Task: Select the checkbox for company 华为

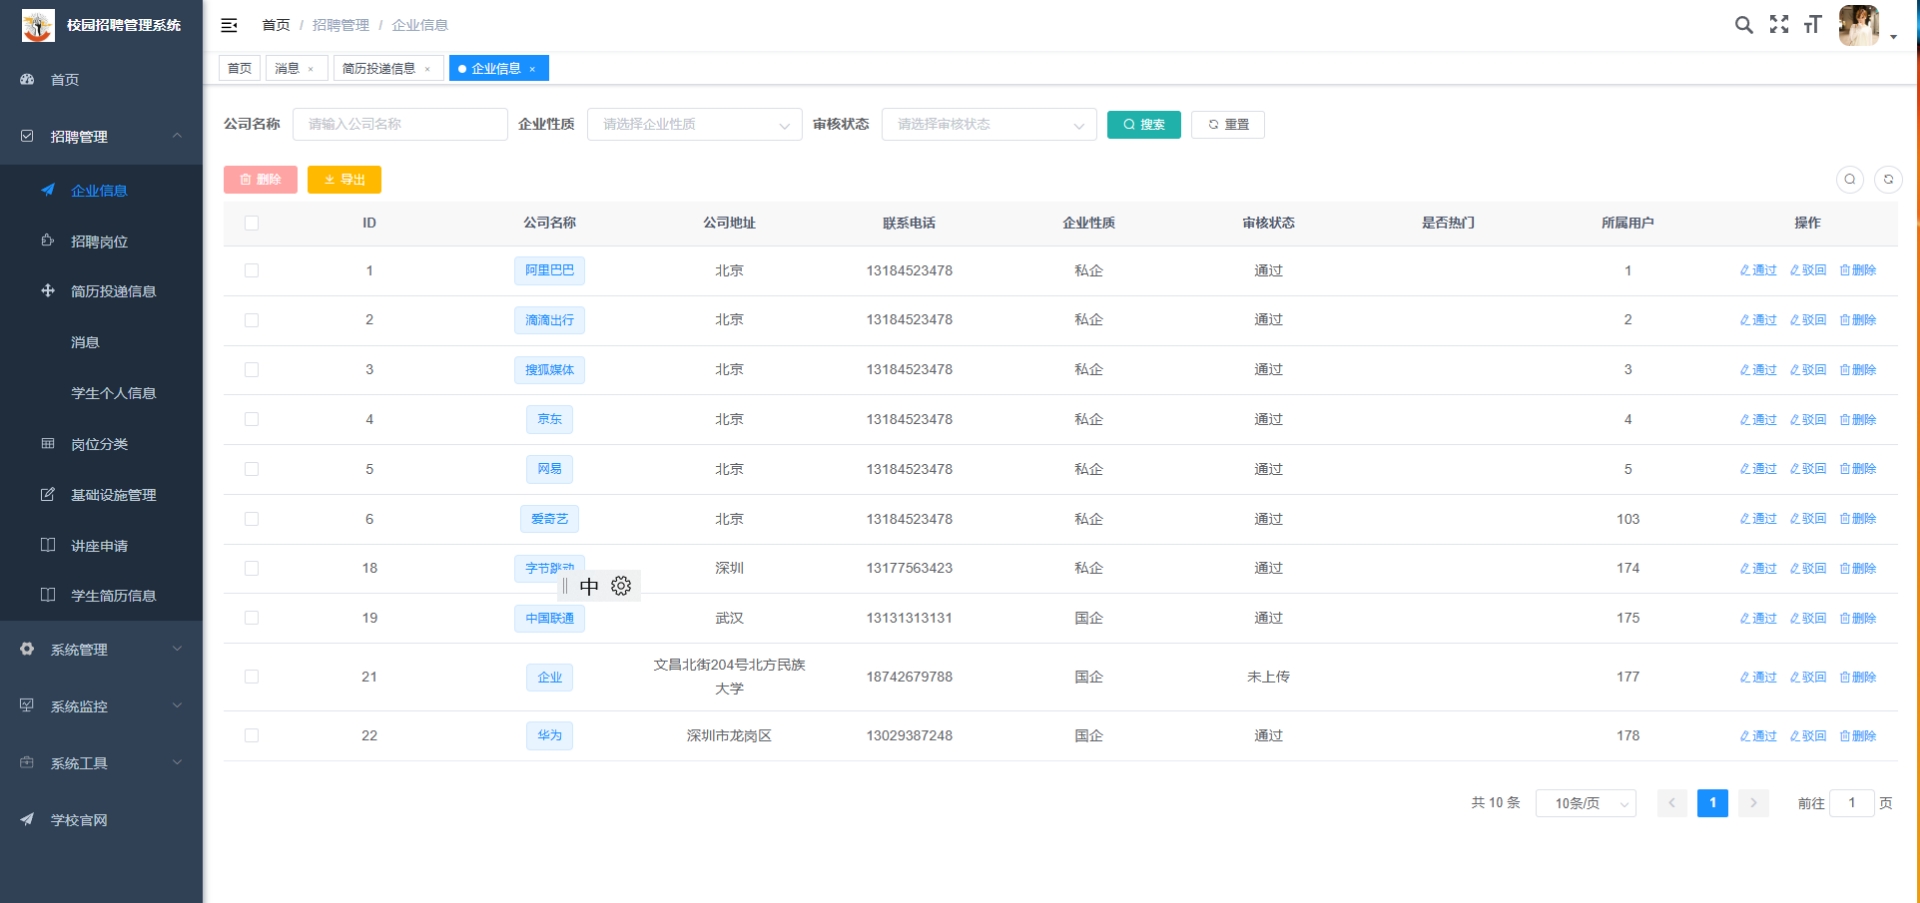Action: click(251, 736)
